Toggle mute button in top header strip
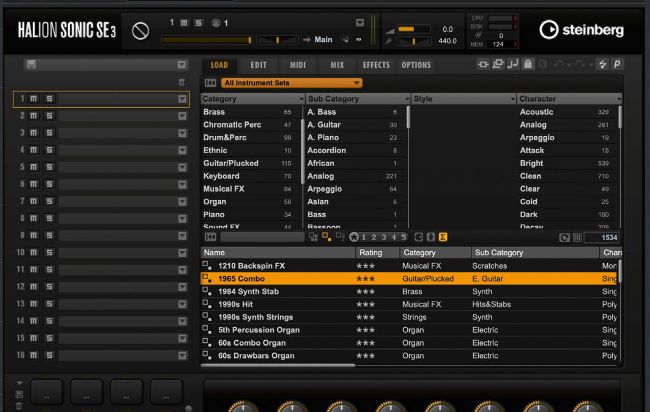Viewport: 650px width, 412px height. tap(184, 23)
